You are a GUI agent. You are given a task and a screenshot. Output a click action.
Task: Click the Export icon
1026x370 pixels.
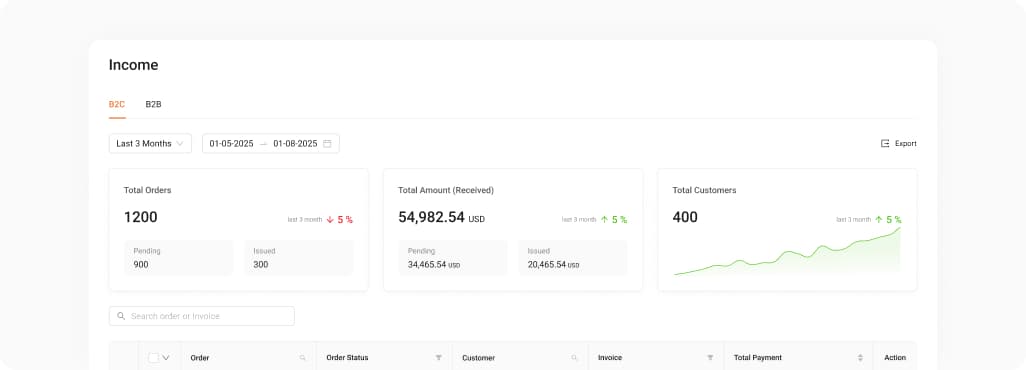click(x=885, y=143)
